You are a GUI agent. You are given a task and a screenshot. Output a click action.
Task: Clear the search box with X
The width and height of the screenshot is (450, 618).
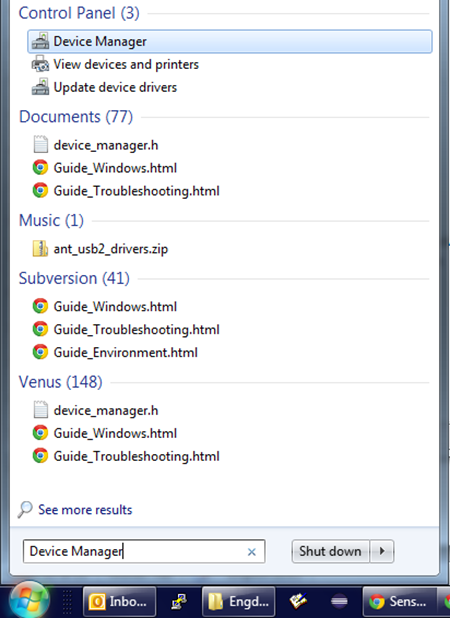coord(252,552)
